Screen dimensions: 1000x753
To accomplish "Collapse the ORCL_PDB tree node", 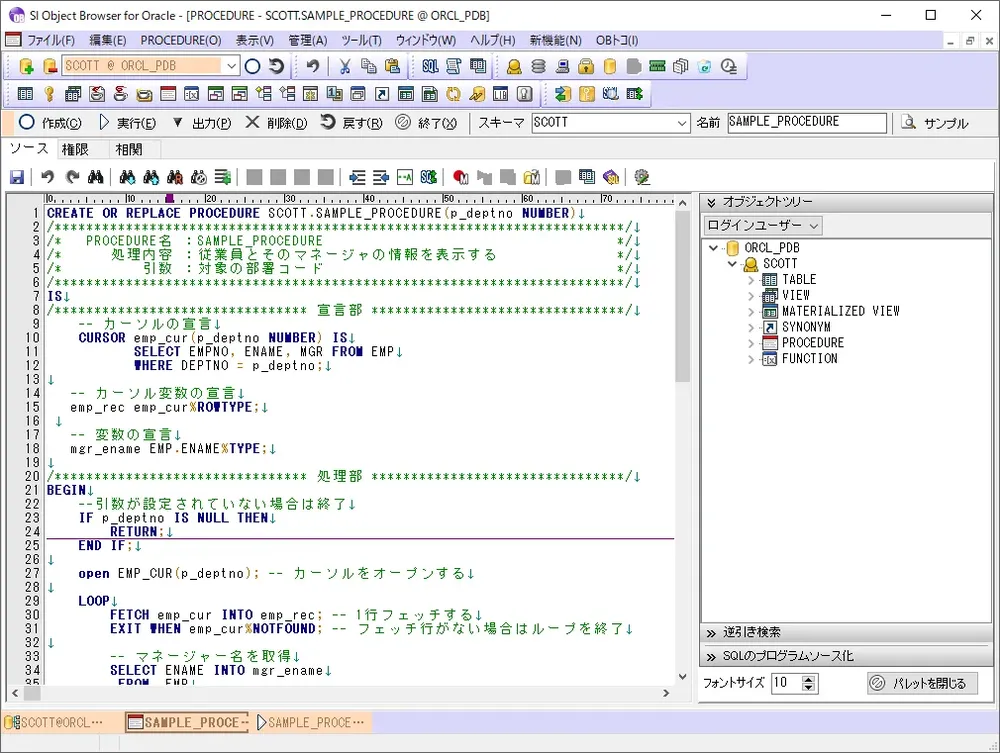I will coord(714,248).
